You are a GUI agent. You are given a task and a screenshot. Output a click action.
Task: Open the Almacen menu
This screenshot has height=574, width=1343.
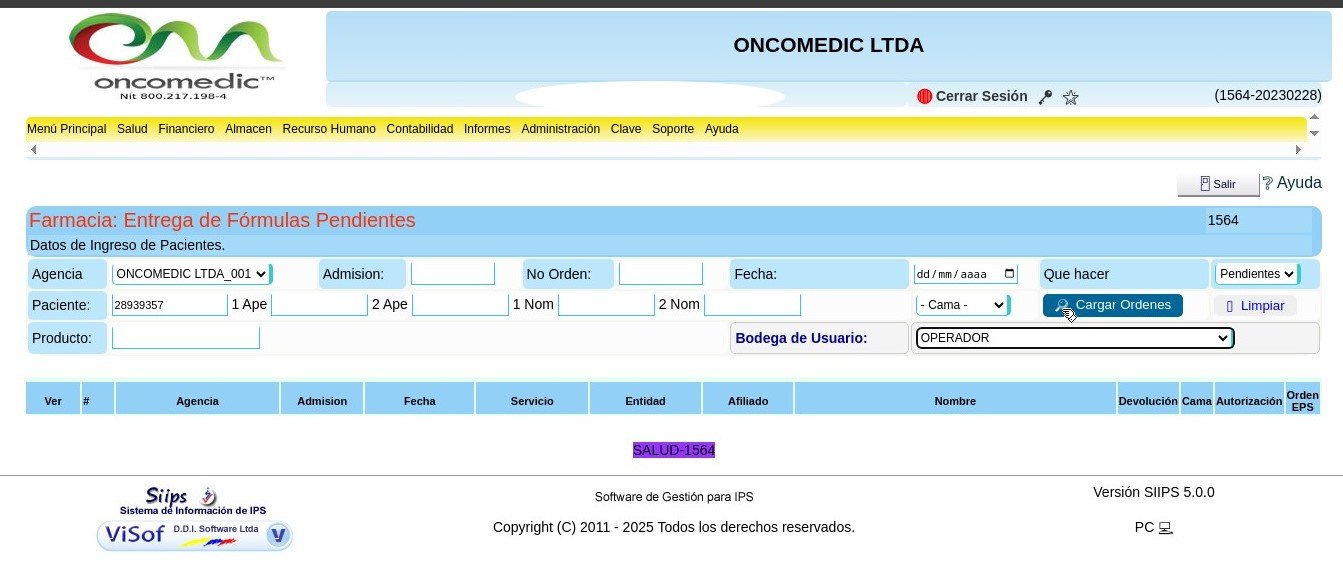pyautogui.click(x=248, y=129)
